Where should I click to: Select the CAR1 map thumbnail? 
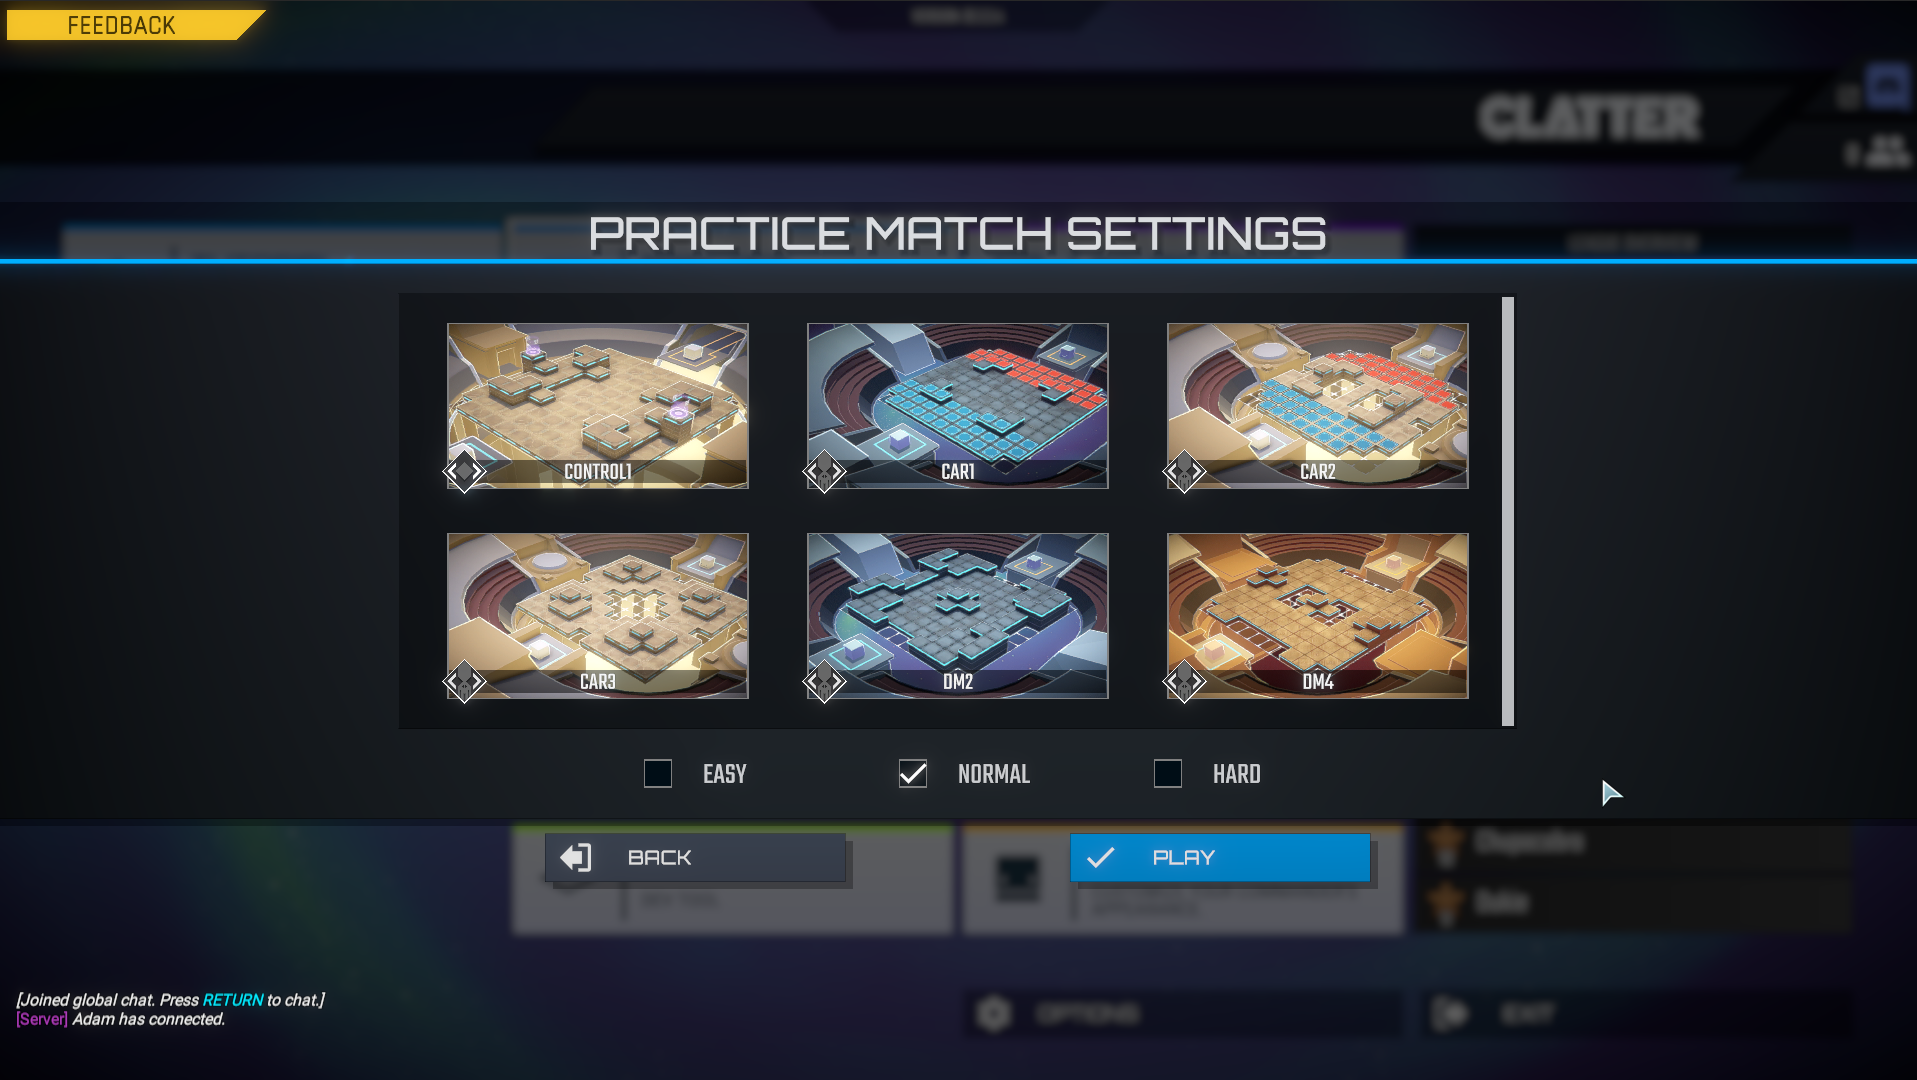(958, 405)
